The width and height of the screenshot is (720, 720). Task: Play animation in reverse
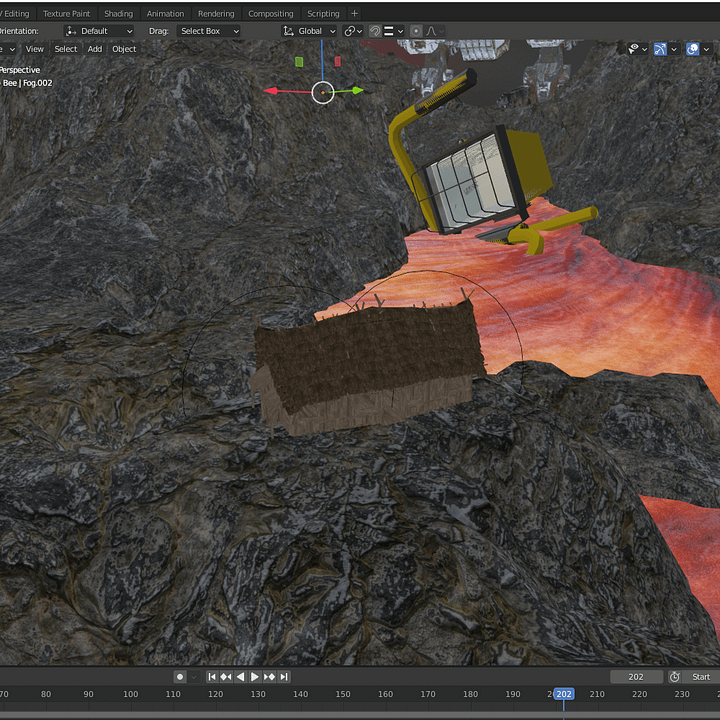click(x=240, y=676)
